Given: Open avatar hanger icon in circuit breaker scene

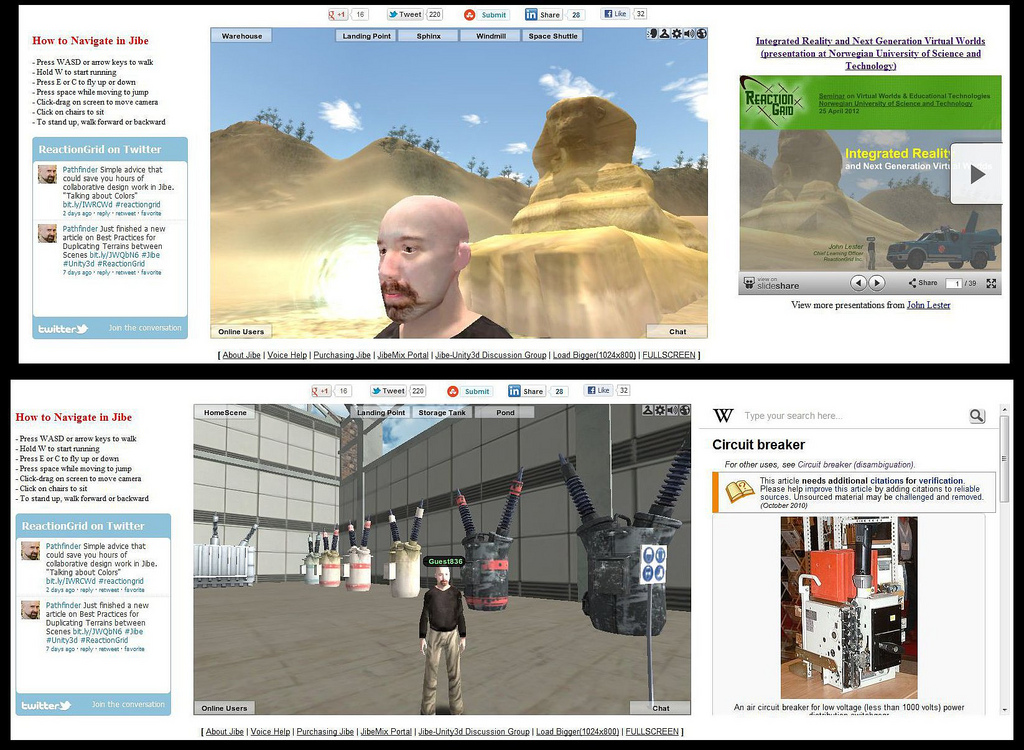Looking at the screenshot, I should 648,410.
